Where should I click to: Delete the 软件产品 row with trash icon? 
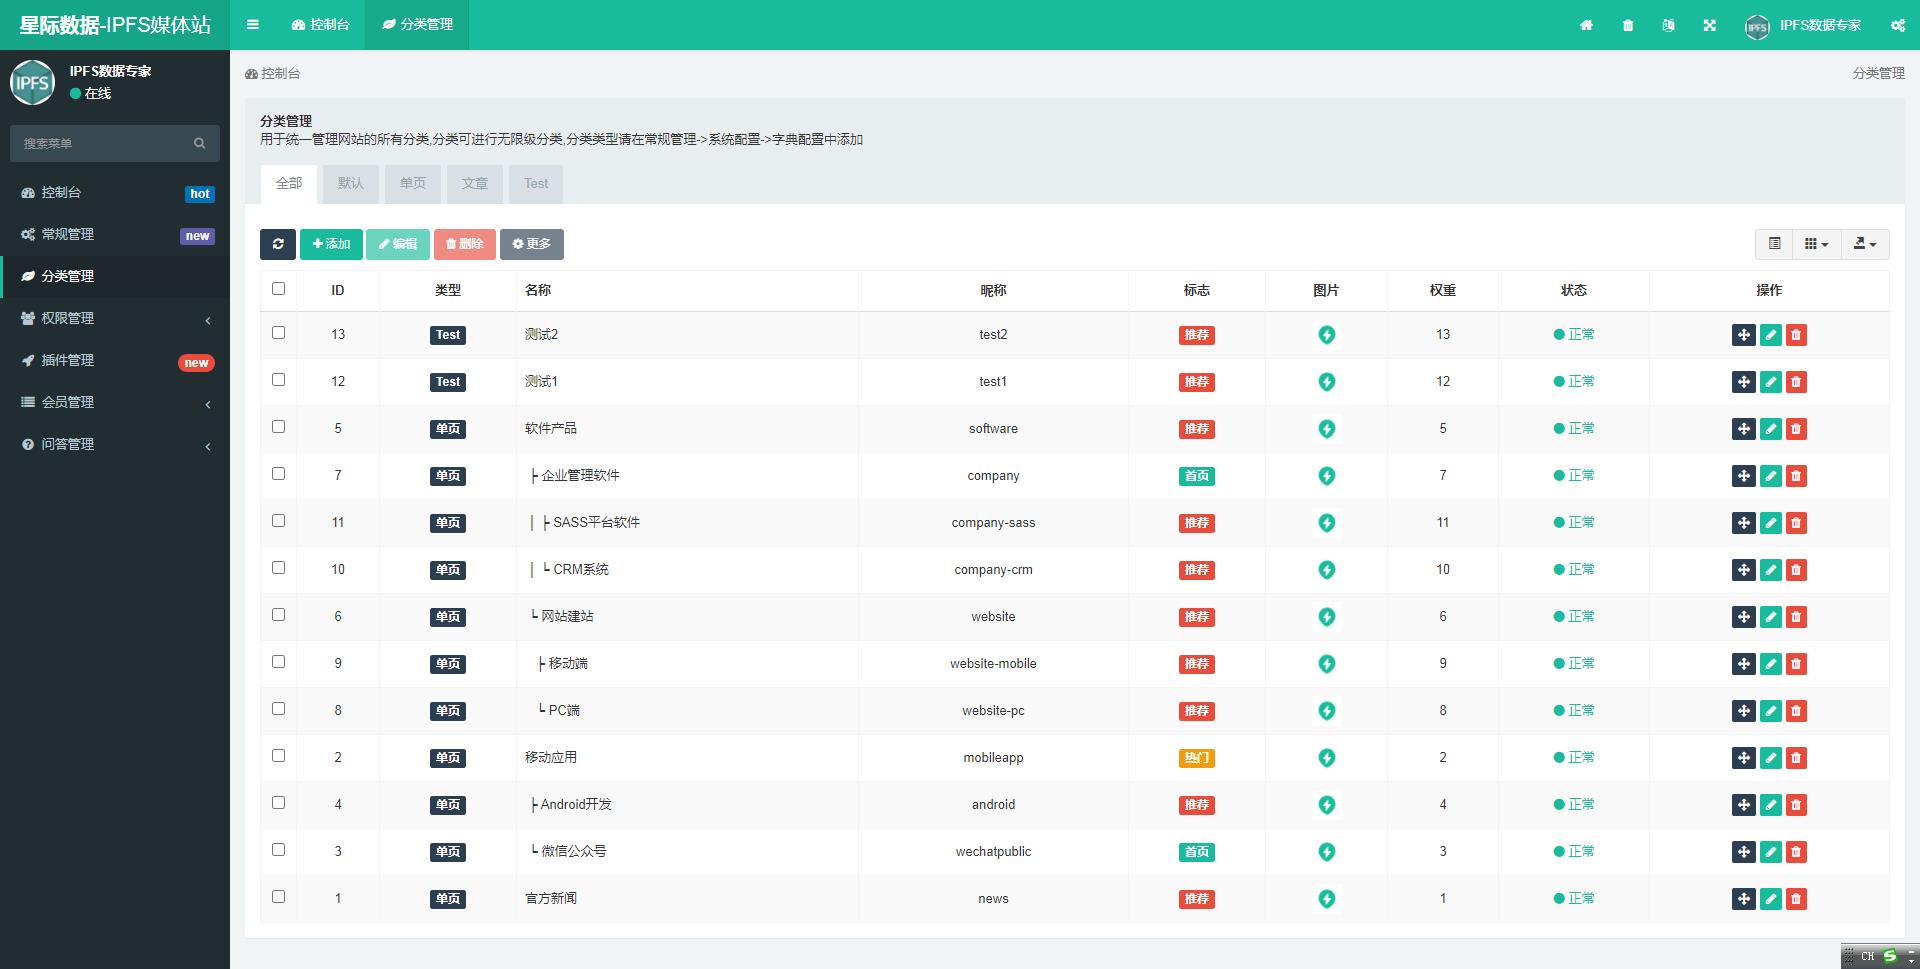tap(1796, 429)
